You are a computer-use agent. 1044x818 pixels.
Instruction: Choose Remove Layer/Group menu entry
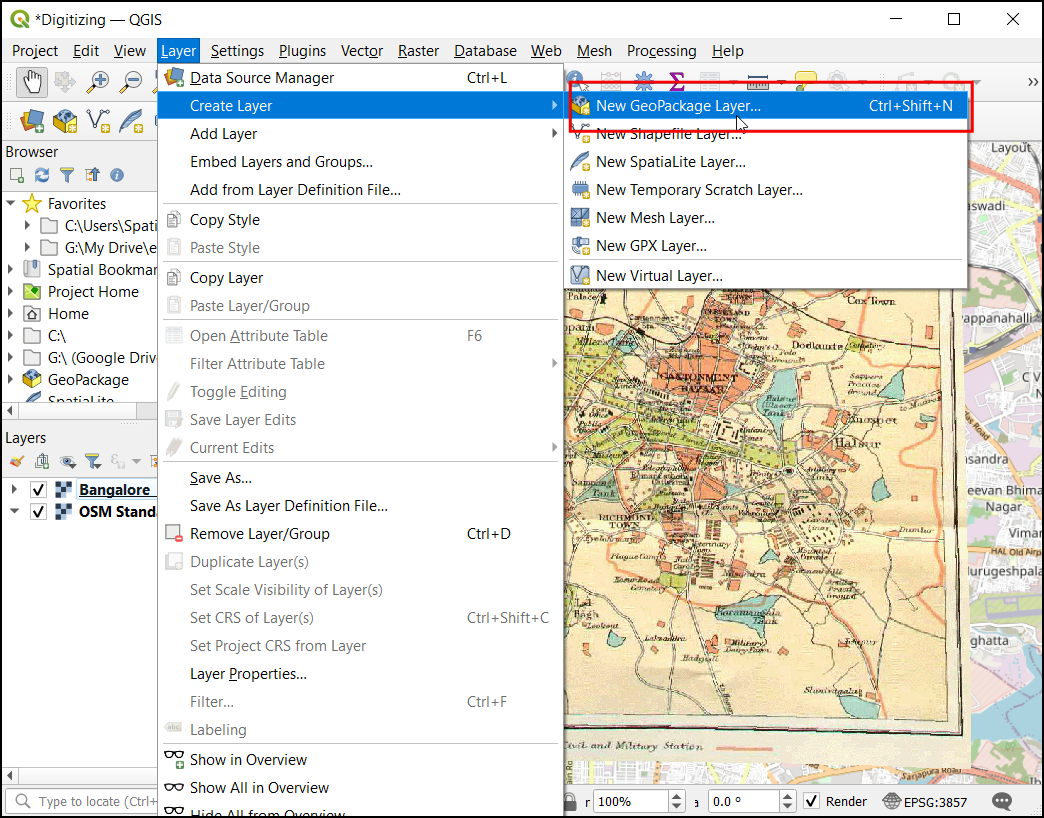(x=360, y=534)
